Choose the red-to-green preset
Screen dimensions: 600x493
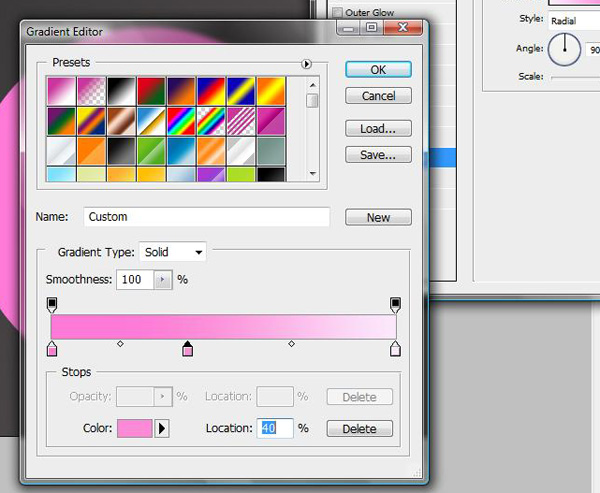point(151,91)
